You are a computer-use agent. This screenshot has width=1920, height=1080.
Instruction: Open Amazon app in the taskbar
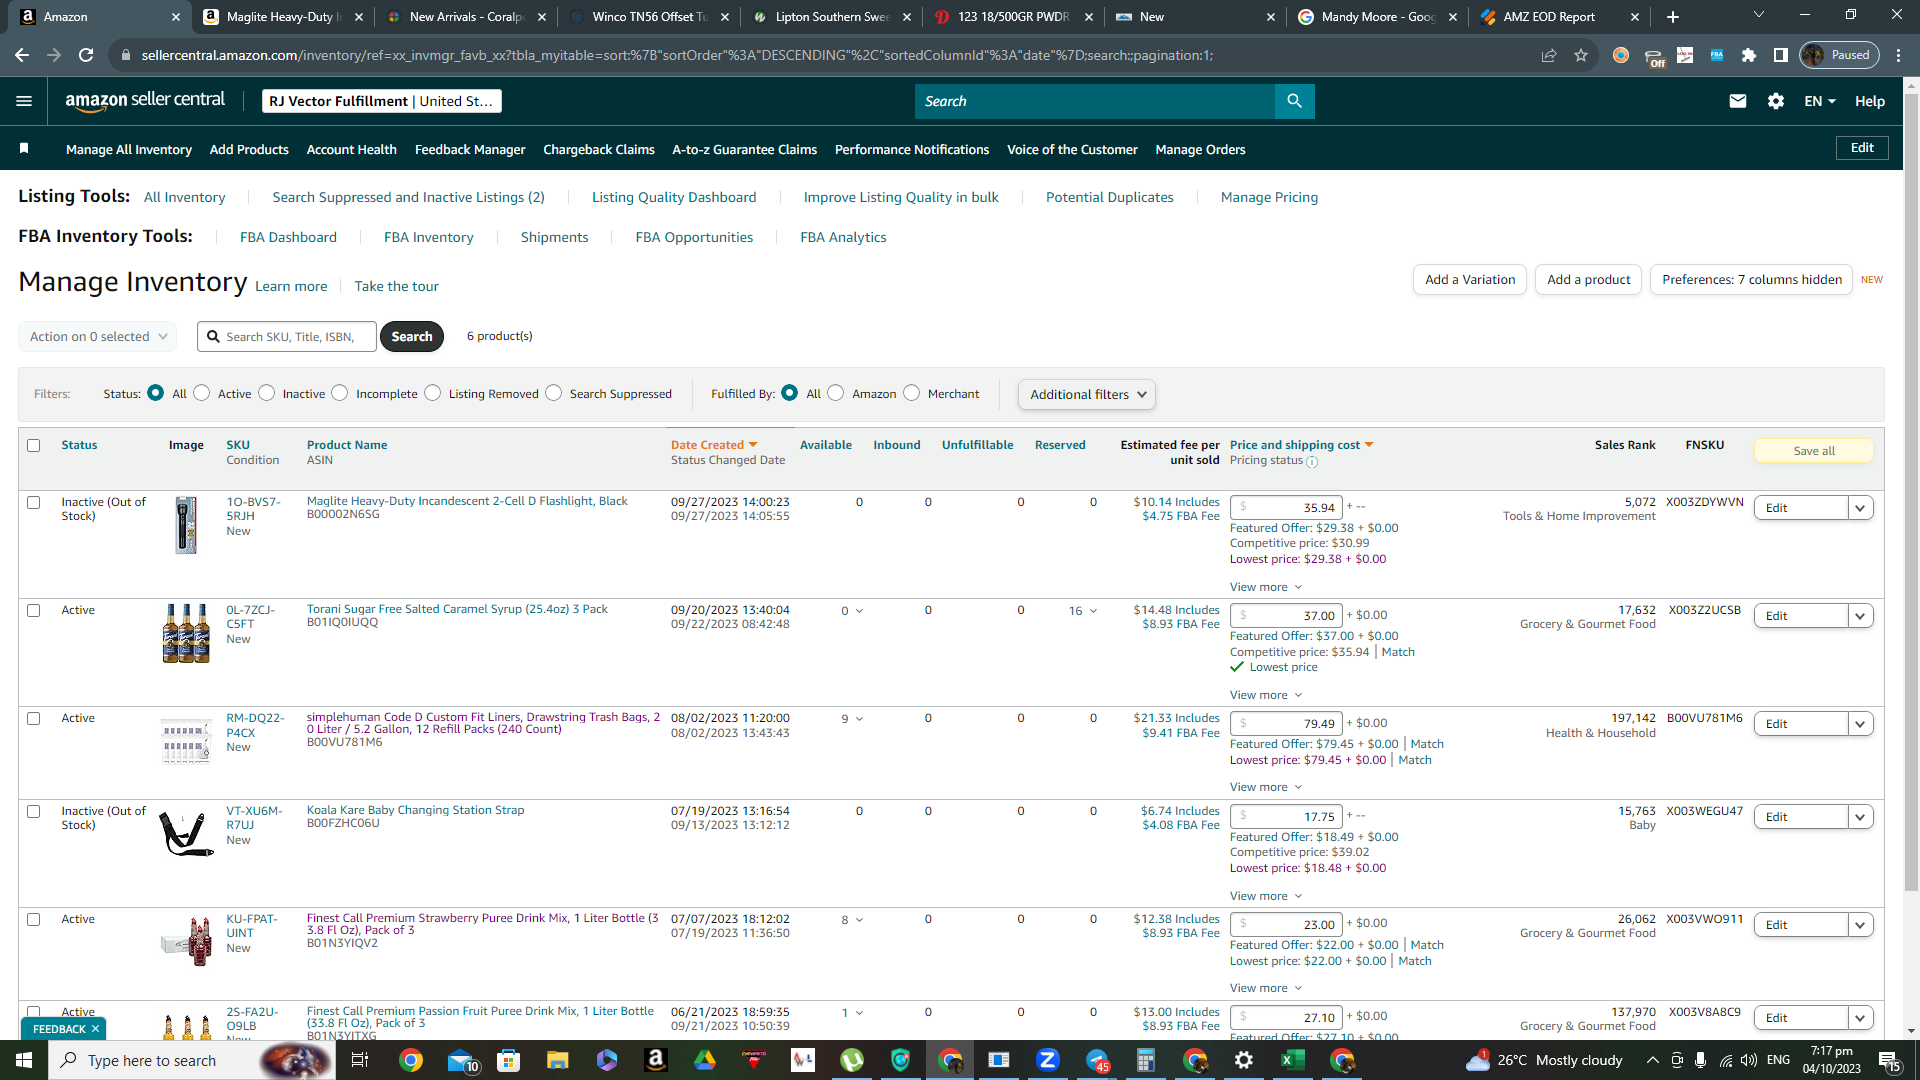coord(656,1060)
